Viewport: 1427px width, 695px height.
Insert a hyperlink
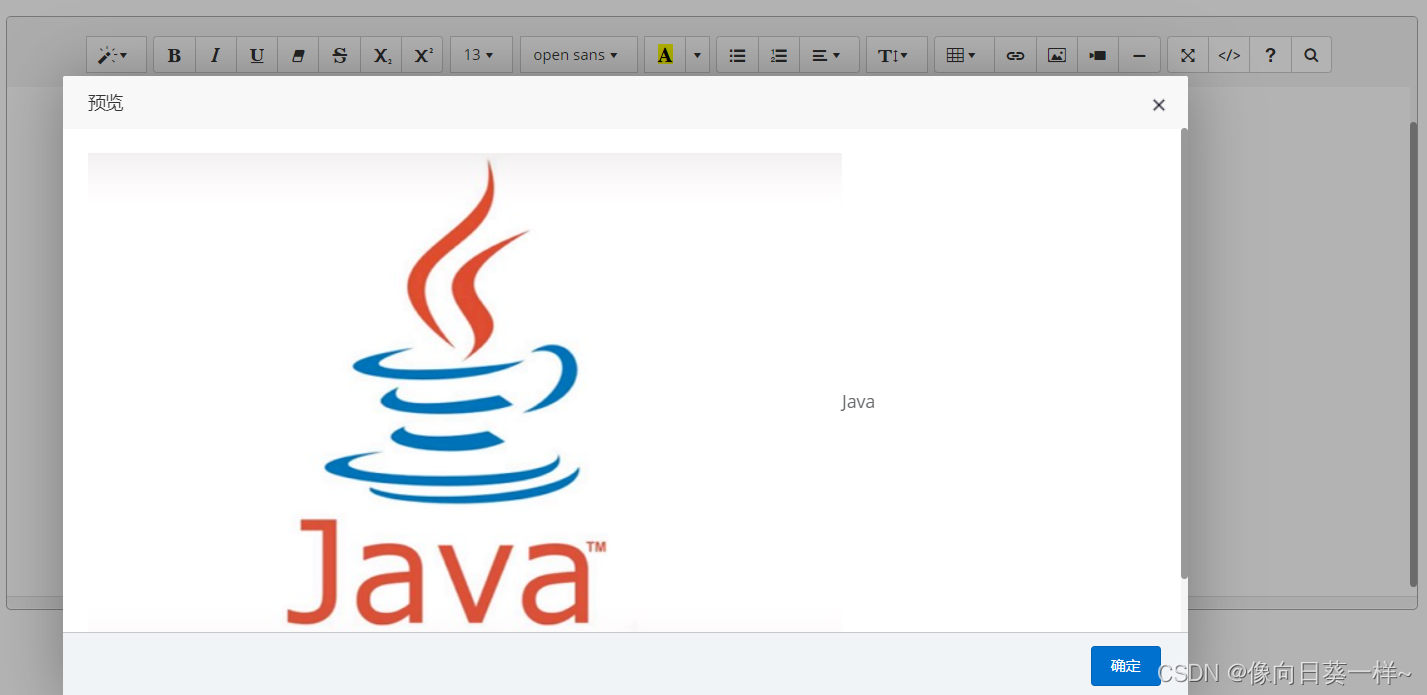1015,55
